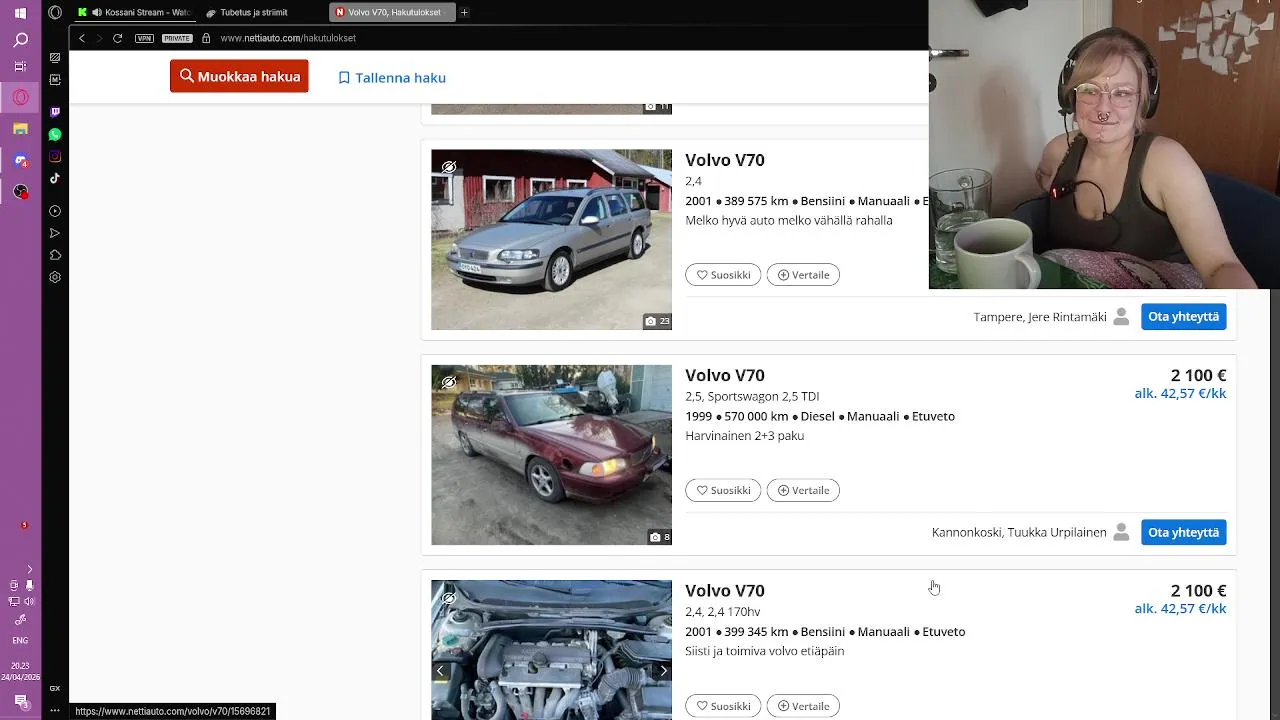Image resolution: width=1280 pixels, height=720 pixels.
Task: Open a new browser tab
Action: (x=464, y=12)
